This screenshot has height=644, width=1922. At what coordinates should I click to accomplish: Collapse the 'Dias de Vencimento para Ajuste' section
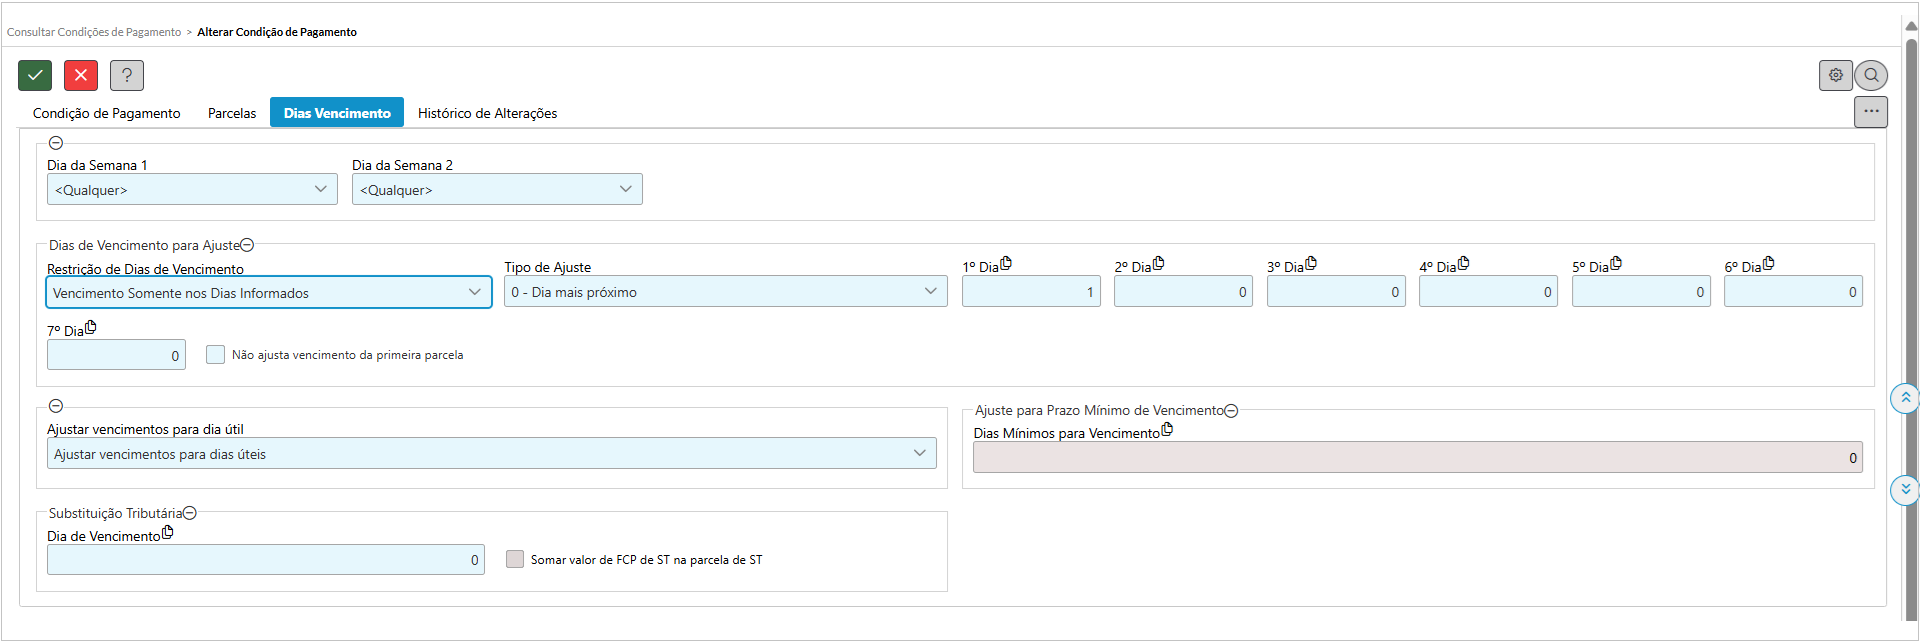[x=247, y=245]
